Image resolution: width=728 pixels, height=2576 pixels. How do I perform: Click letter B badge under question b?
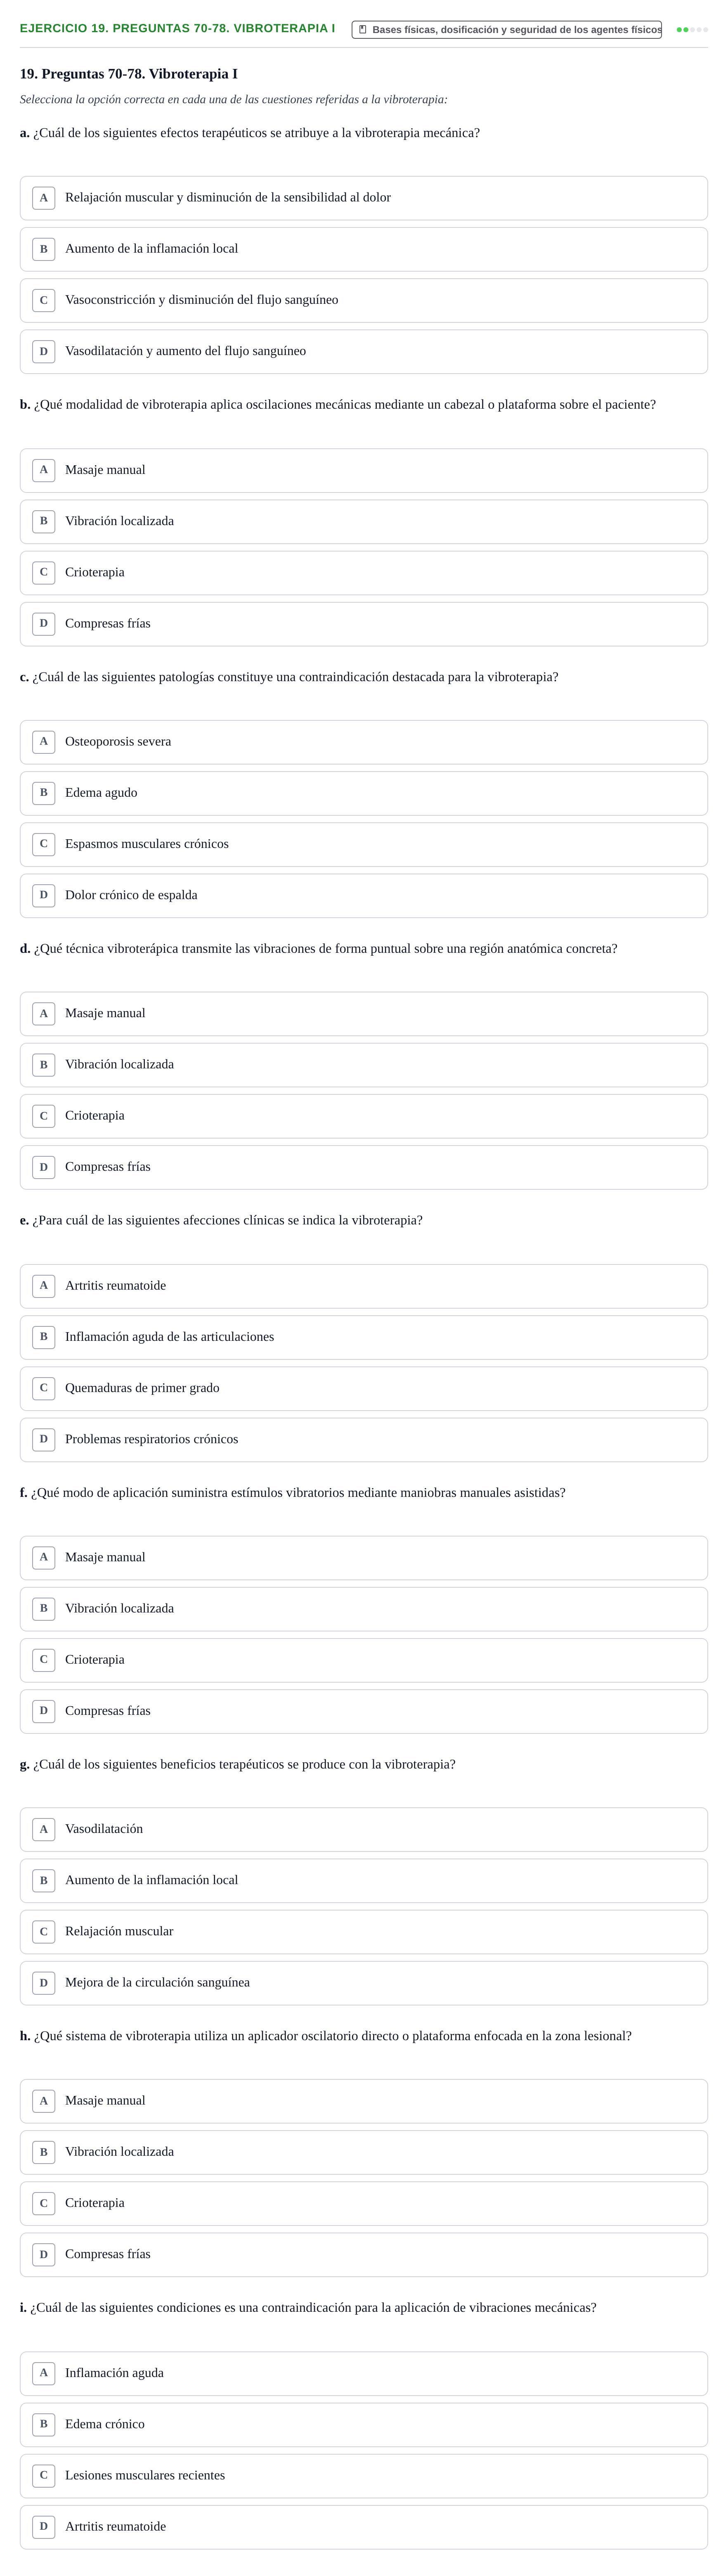(43, 522)
